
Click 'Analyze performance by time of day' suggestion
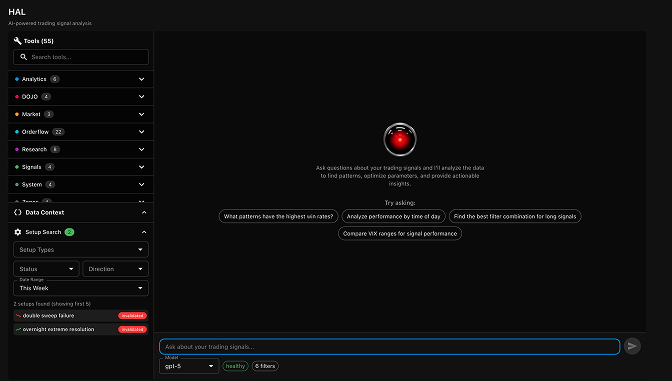click(x=393, y=216)
